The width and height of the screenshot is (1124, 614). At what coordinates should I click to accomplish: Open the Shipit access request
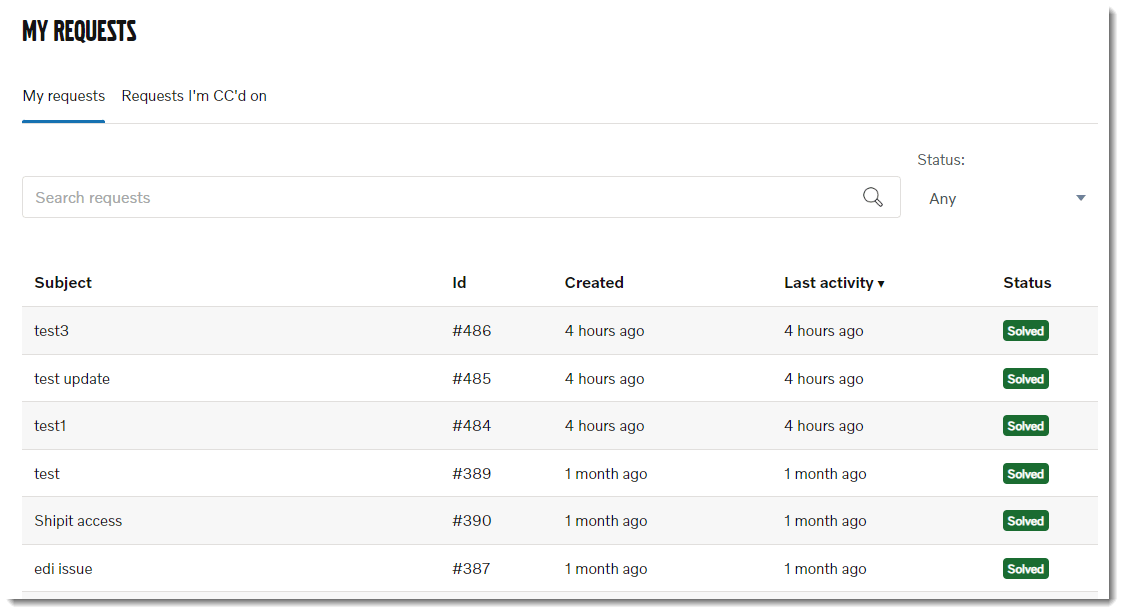point(78,521)
